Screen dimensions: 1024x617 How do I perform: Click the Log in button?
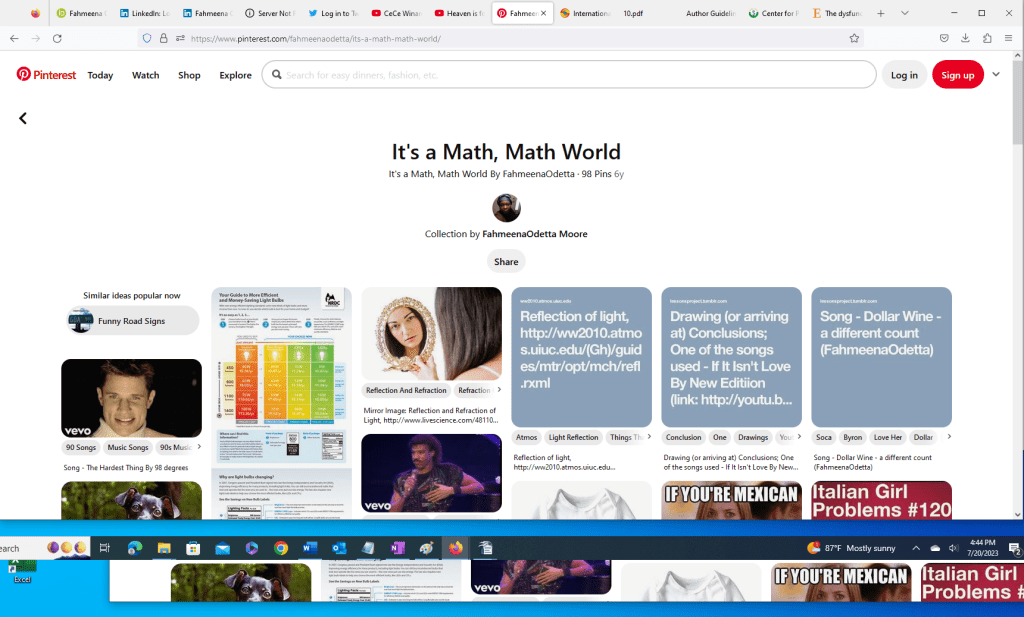coord(903,74)
